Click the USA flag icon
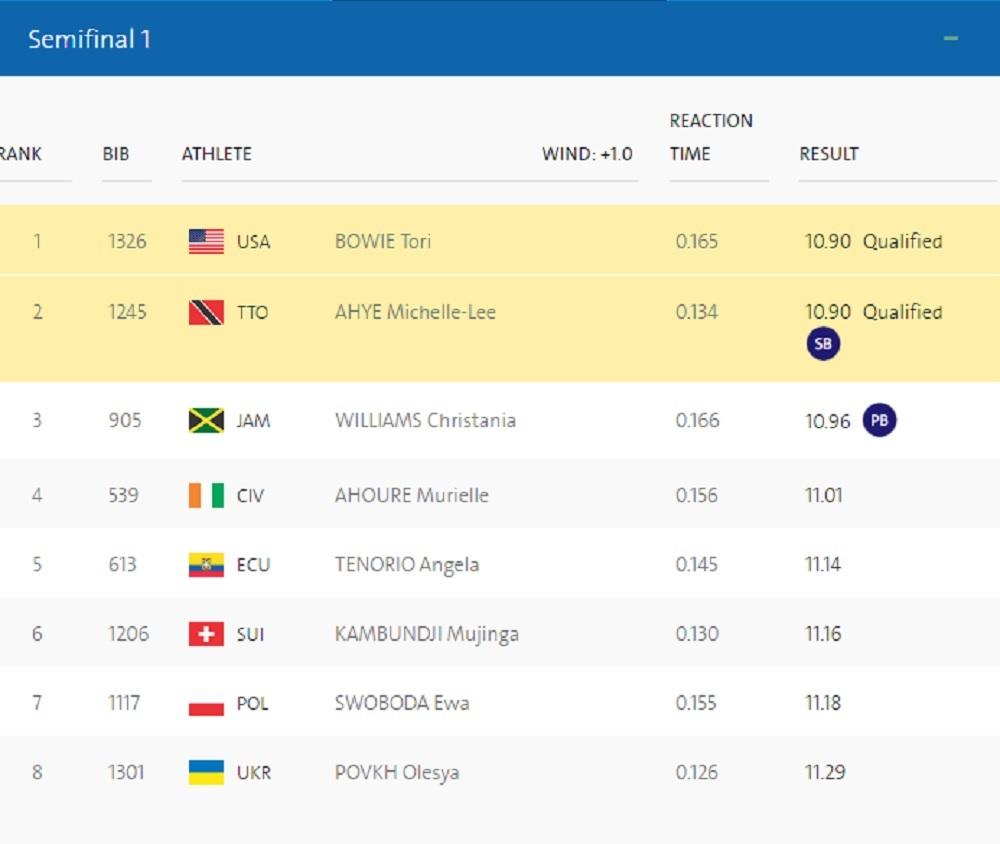 tap(206, 242)
